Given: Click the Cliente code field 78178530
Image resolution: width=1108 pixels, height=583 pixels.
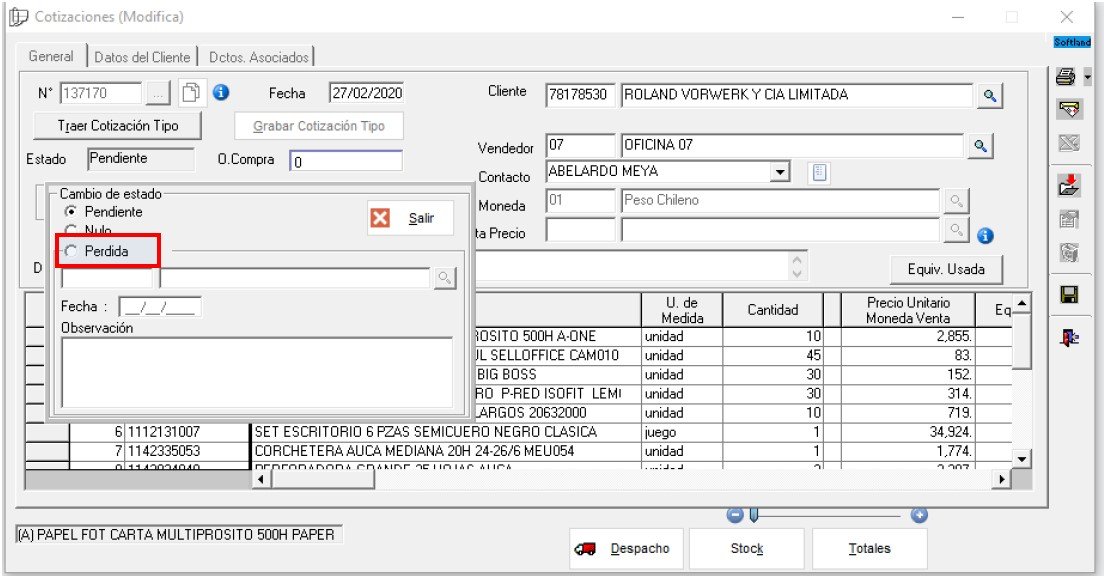Looking at the screenshot, I should [580, 95].
